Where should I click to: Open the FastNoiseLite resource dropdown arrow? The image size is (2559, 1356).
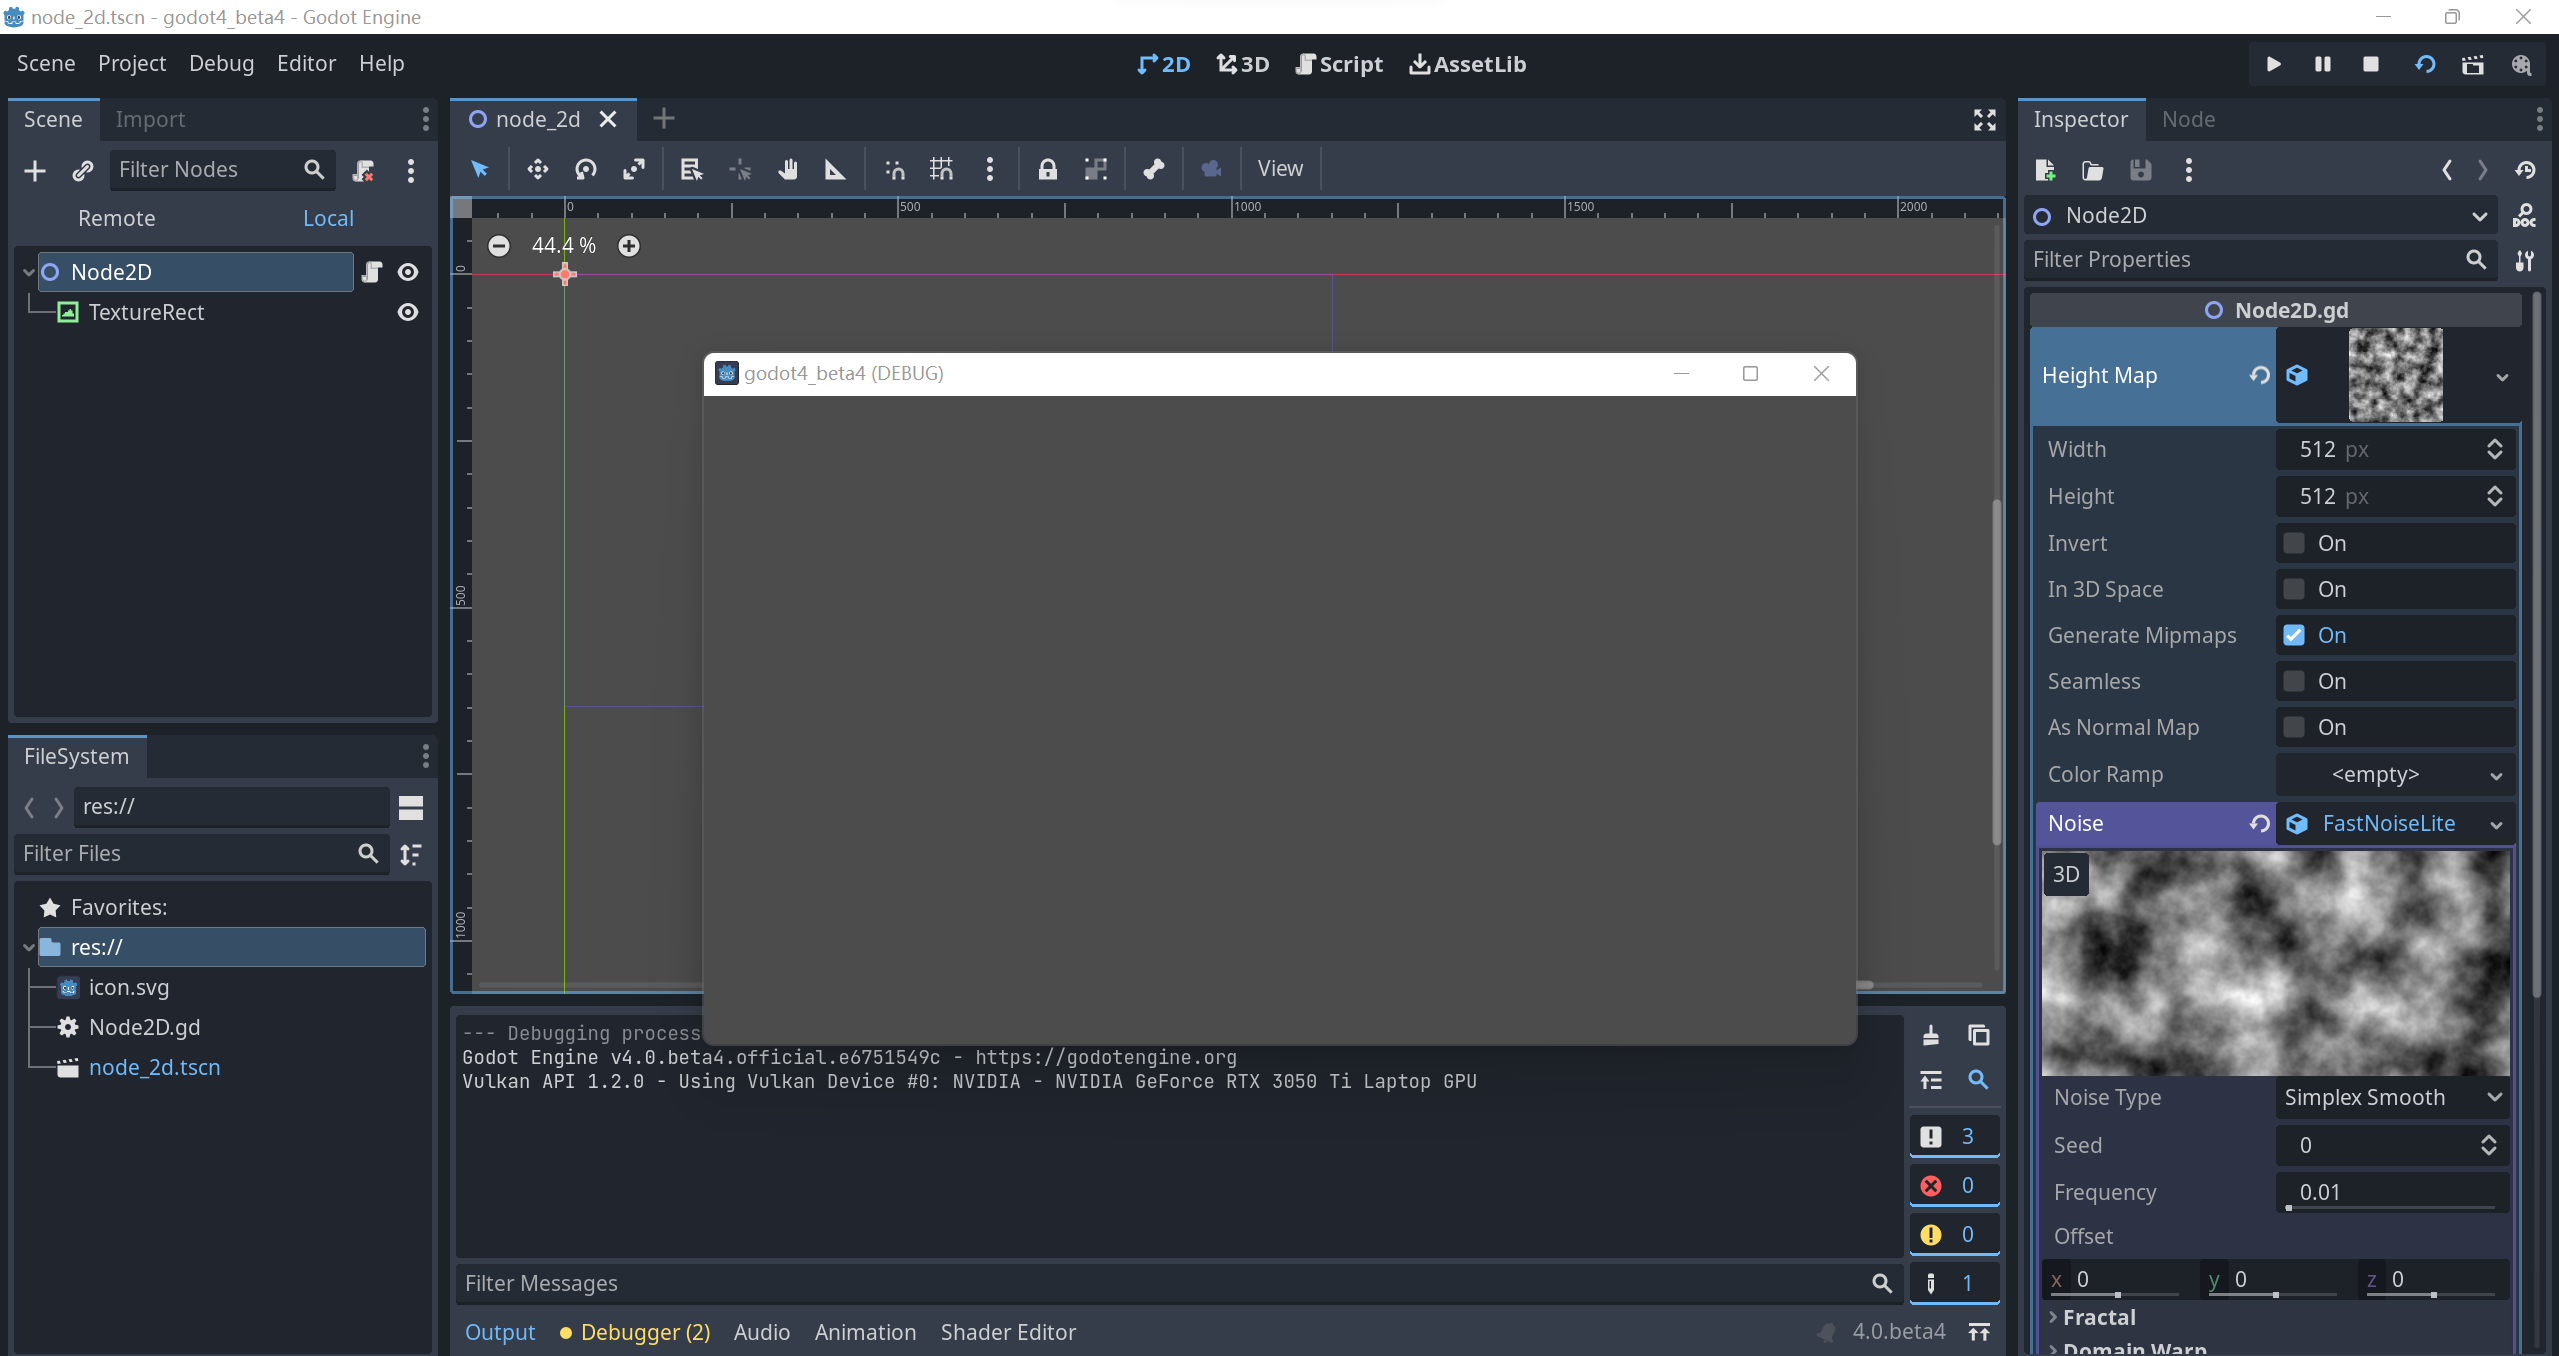[2497, 824]
